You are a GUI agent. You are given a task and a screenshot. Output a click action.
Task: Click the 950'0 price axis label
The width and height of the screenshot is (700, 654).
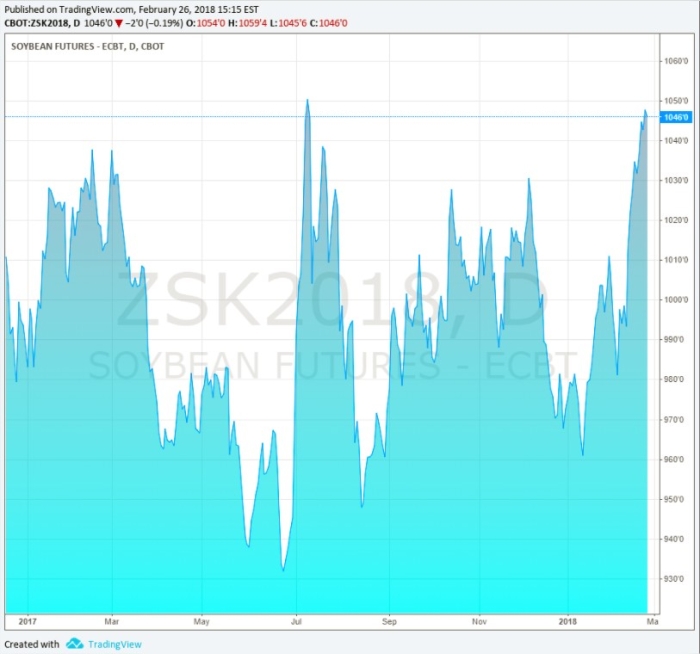[674, 499]
